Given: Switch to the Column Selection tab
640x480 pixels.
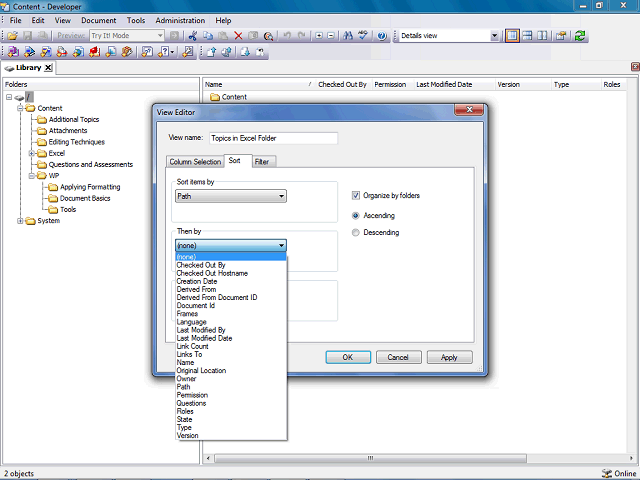Looking at the screenshot, I should coord(195,162).
